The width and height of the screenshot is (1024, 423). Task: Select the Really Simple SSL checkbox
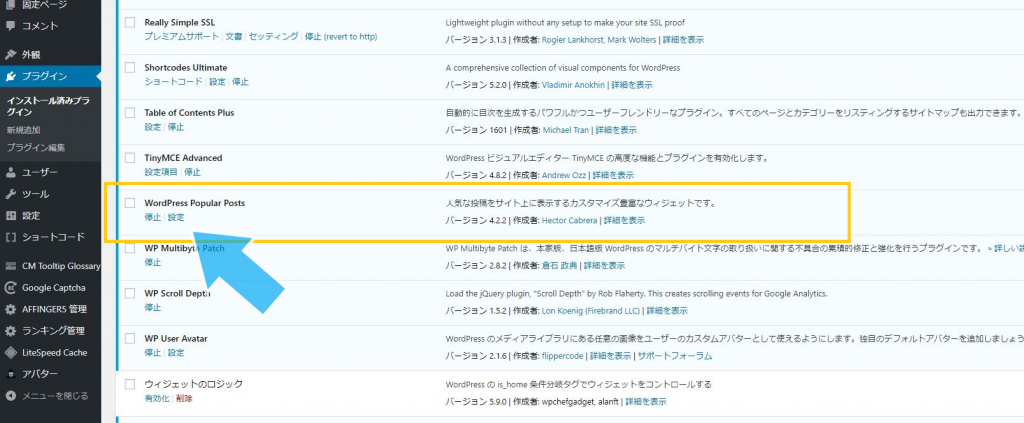tap(129, 21)
